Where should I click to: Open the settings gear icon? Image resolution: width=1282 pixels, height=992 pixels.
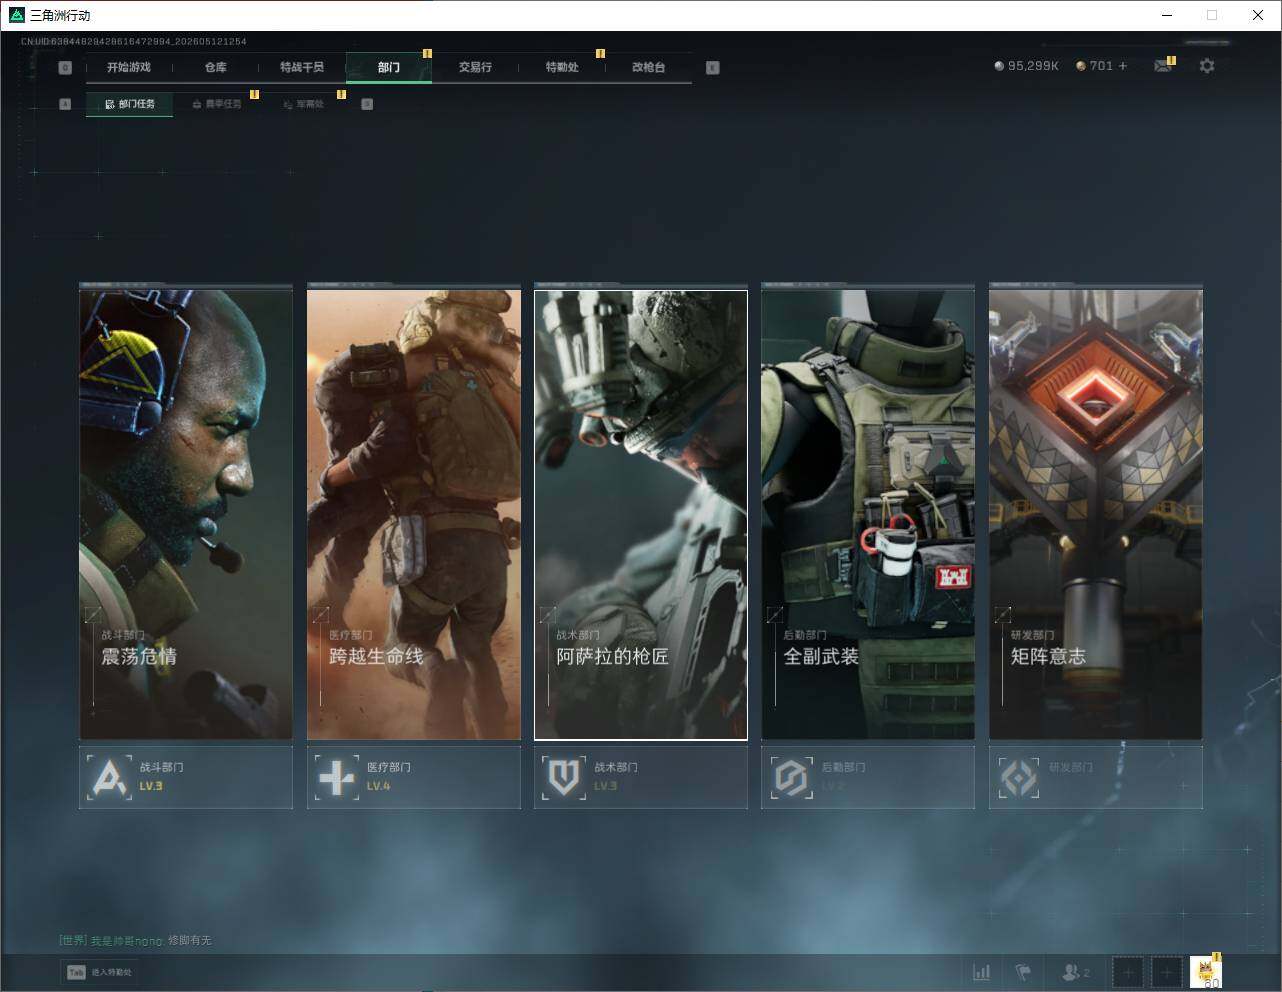click(1207, 66)
